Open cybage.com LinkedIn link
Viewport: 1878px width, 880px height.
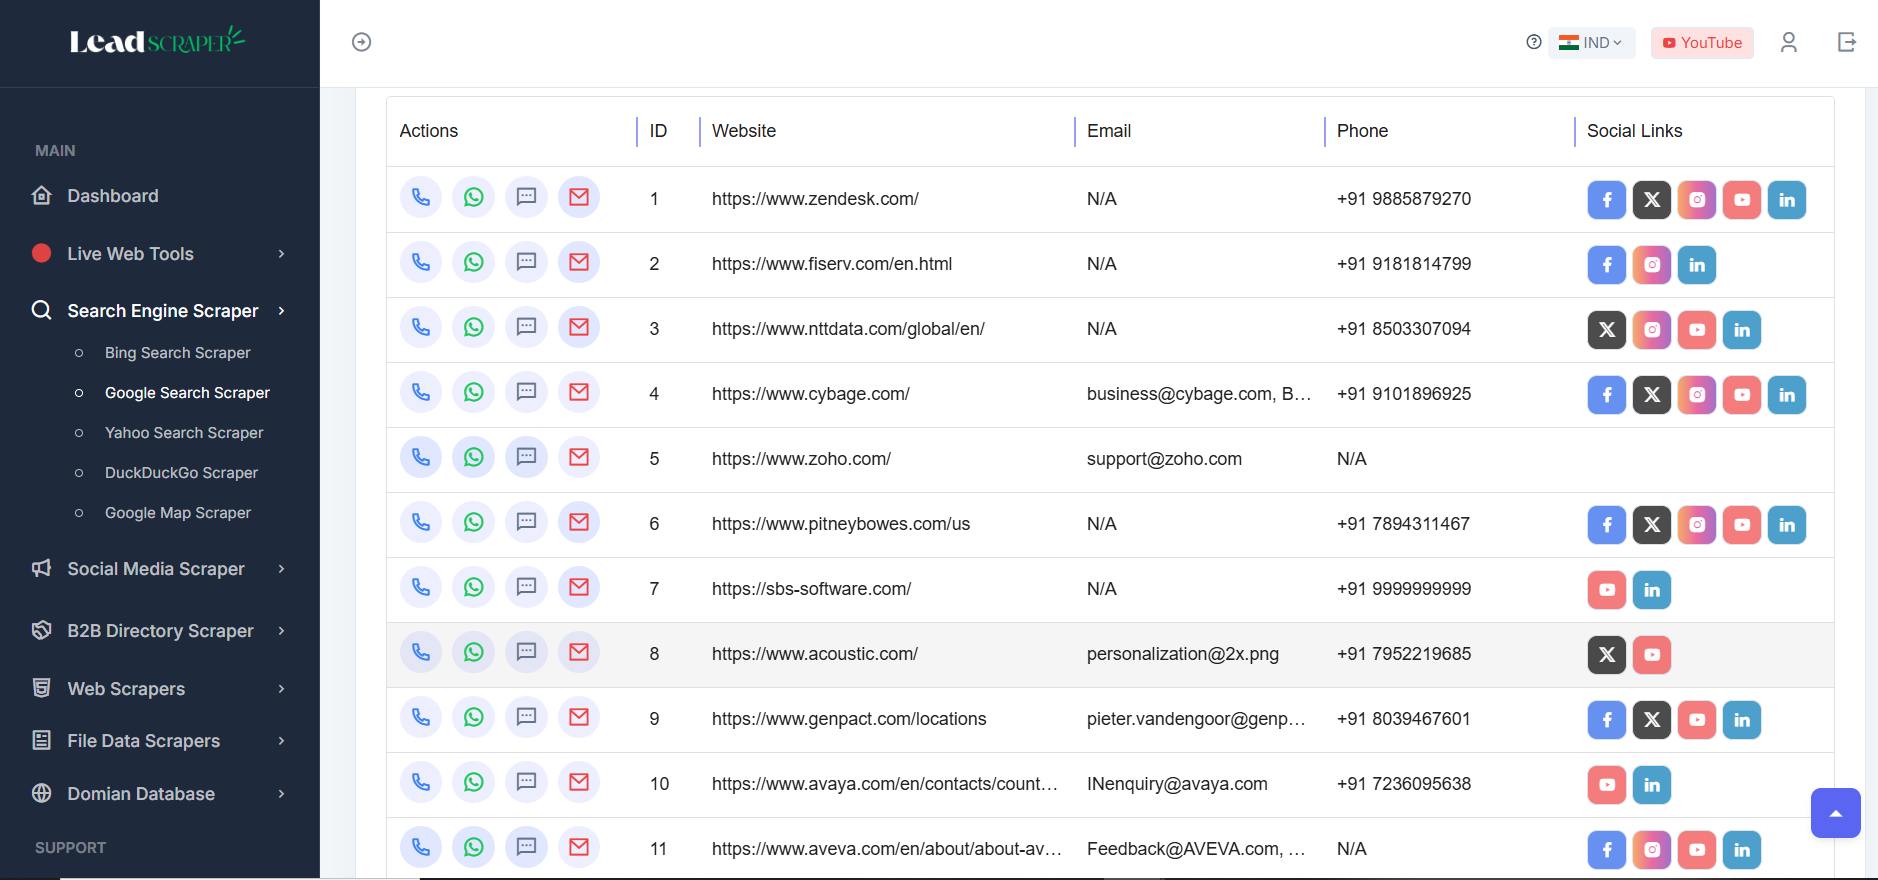pos(1787,395)
